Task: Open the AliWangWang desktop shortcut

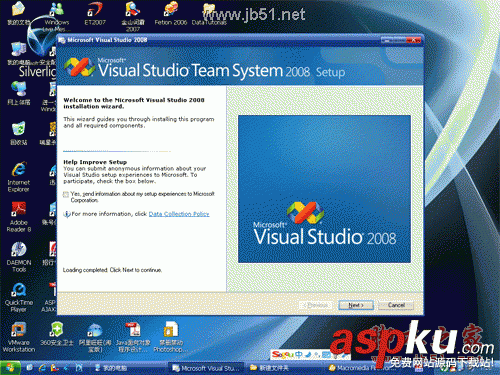Action: coord(95,337)
